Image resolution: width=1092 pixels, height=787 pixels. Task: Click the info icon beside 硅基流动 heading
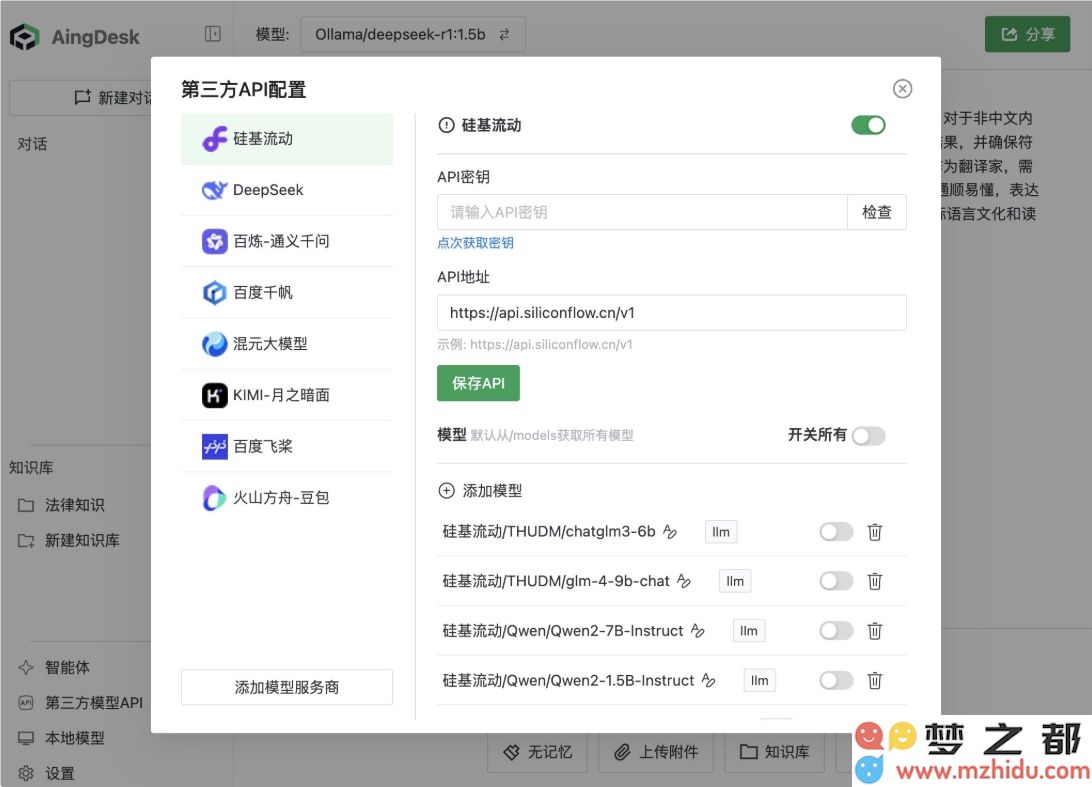coord(446,125)
